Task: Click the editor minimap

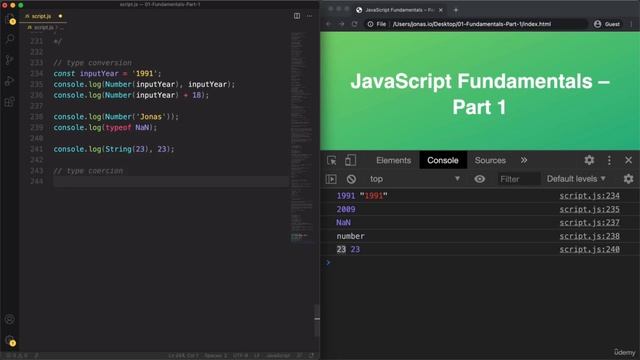Action: coord(302,137)
